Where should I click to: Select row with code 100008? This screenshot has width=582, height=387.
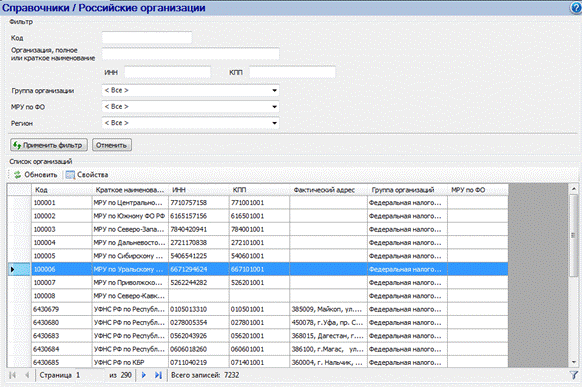click(x=258, y=296)
